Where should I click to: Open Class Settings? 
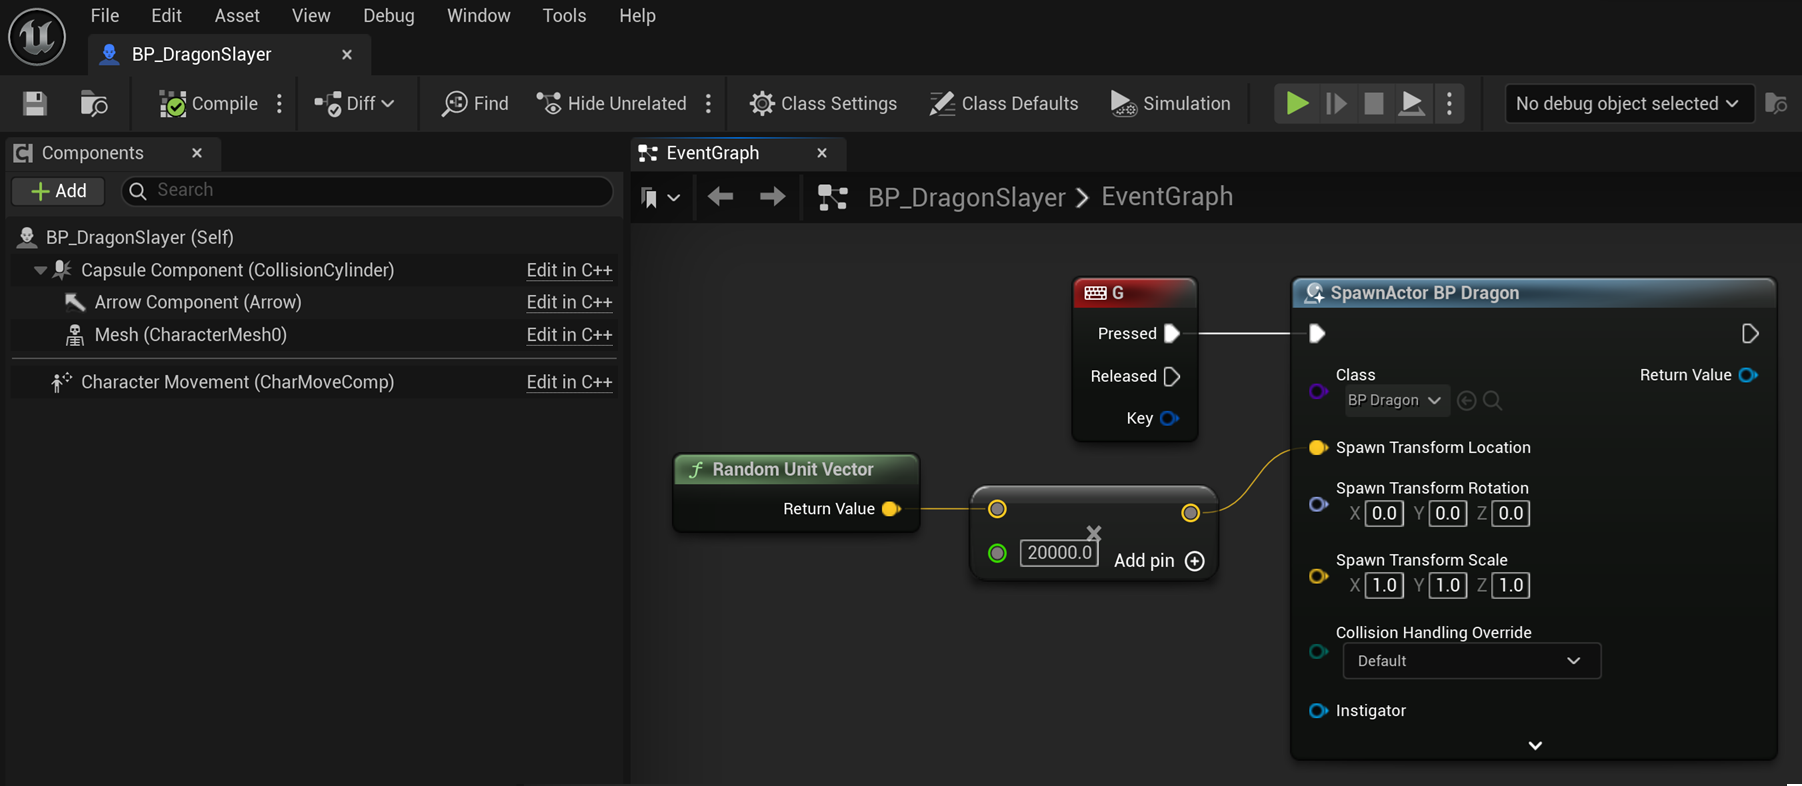[824, 103]
